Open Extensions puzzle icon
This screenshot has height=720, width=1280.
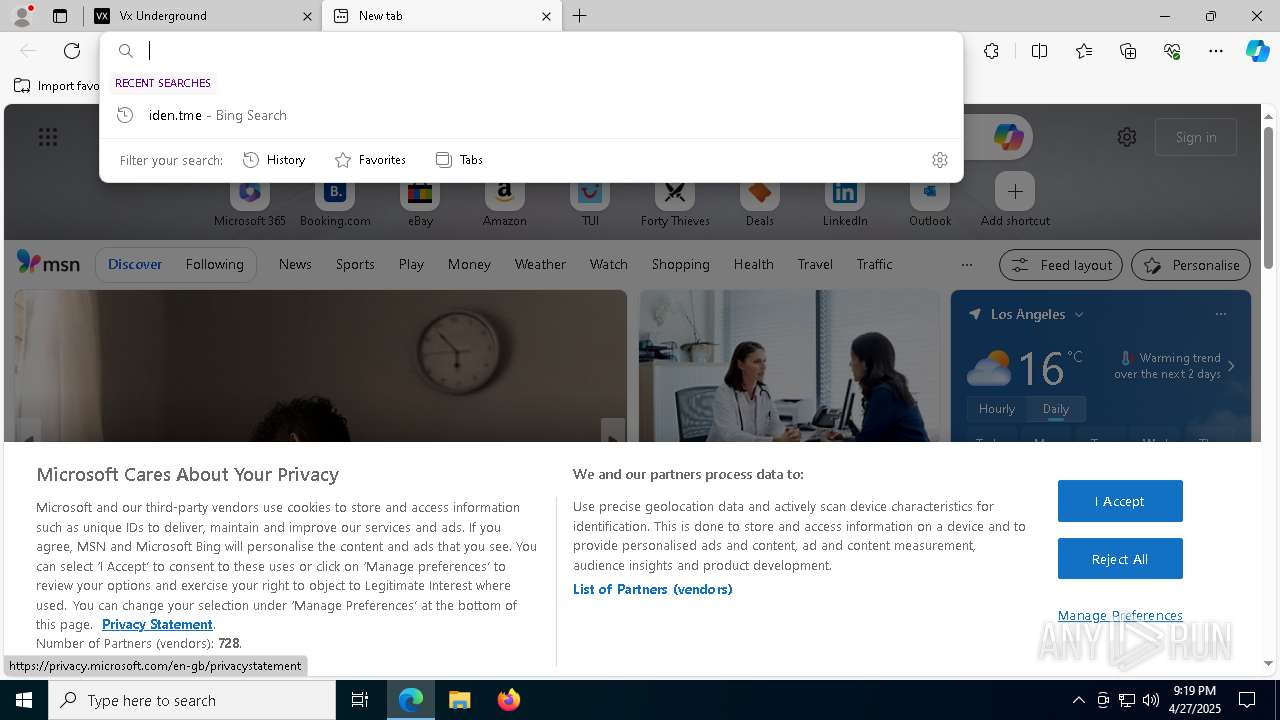coord(991,51)
